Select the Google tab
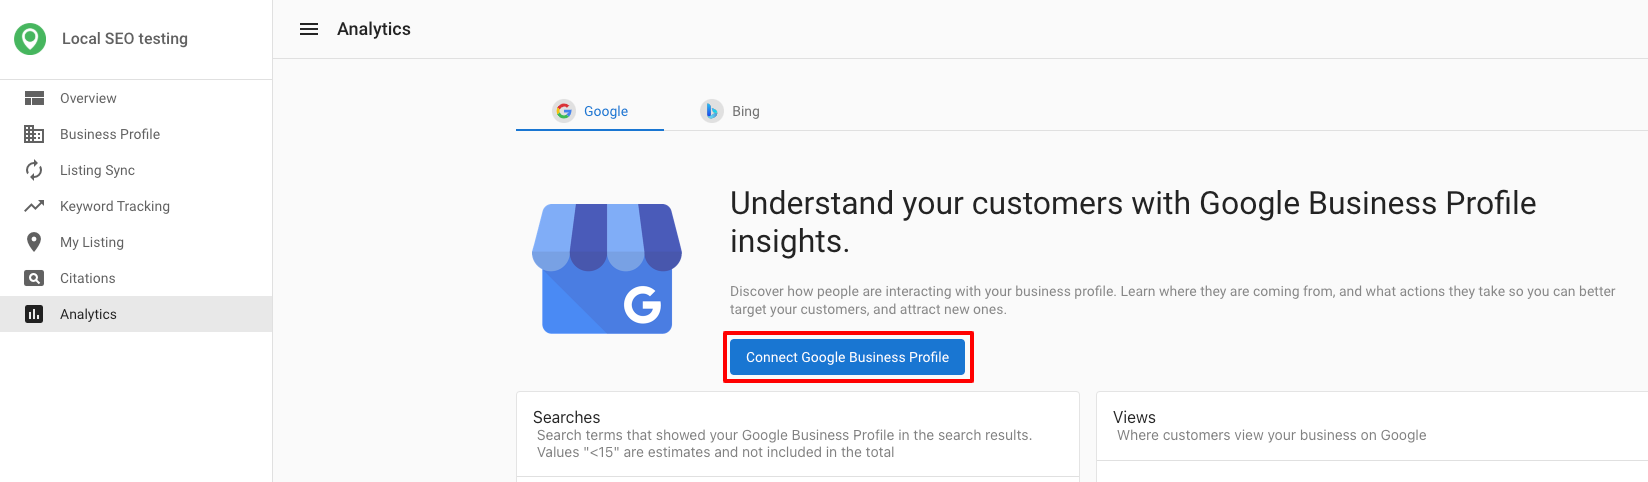 pos(590,111)
